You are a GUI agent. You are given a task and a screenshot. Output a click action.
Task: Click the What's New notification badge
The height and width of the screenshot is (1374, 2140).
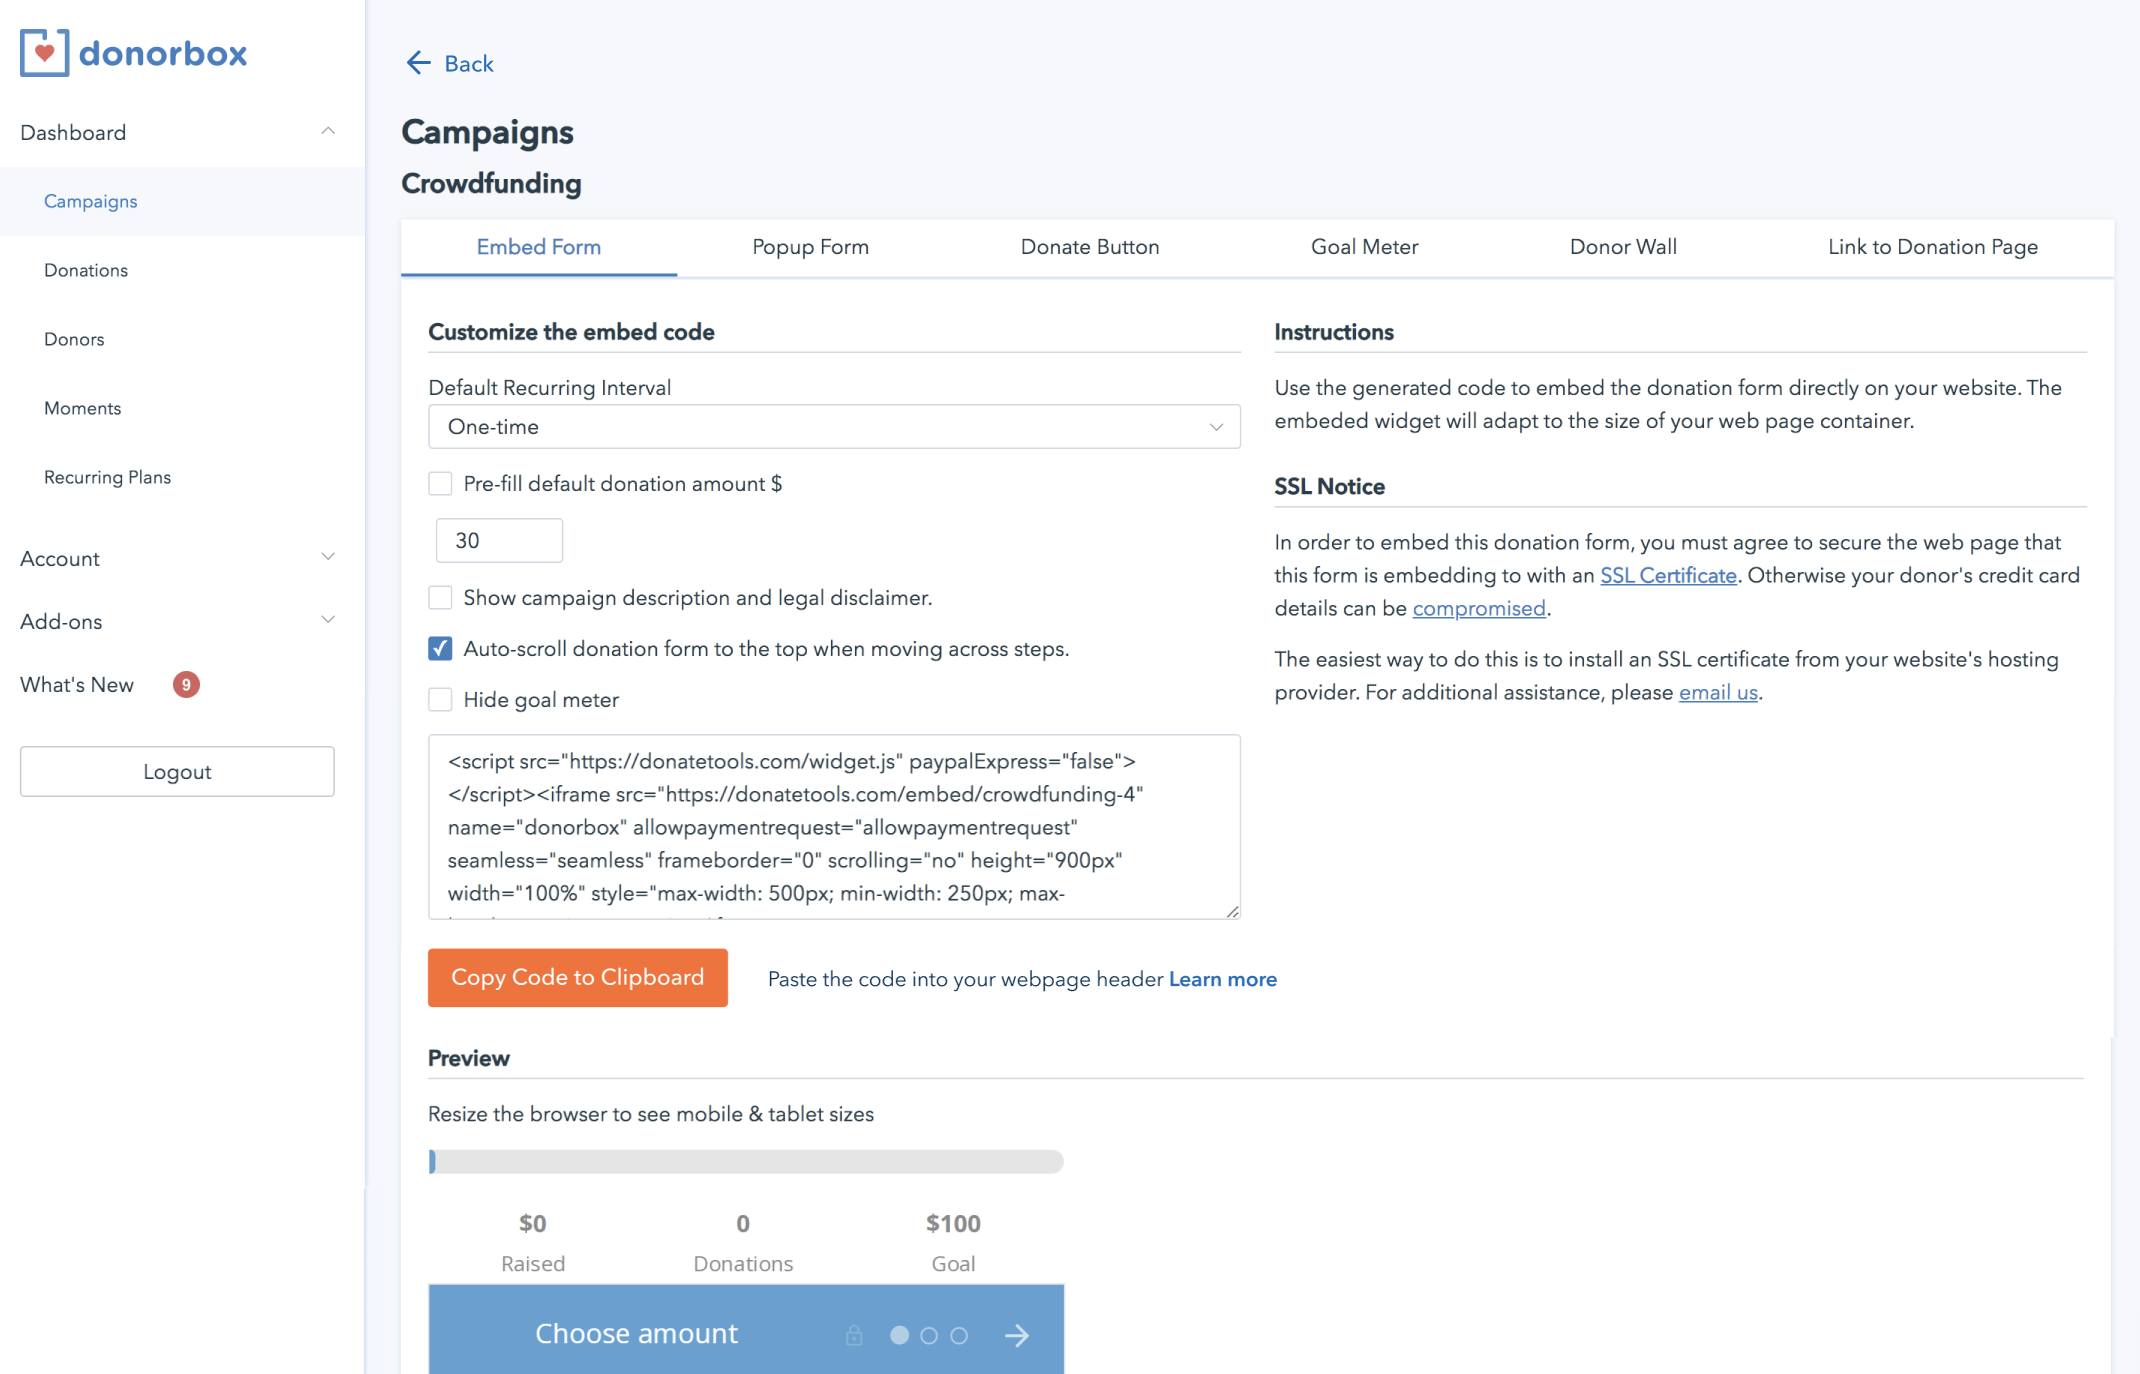tap(186, 684)
